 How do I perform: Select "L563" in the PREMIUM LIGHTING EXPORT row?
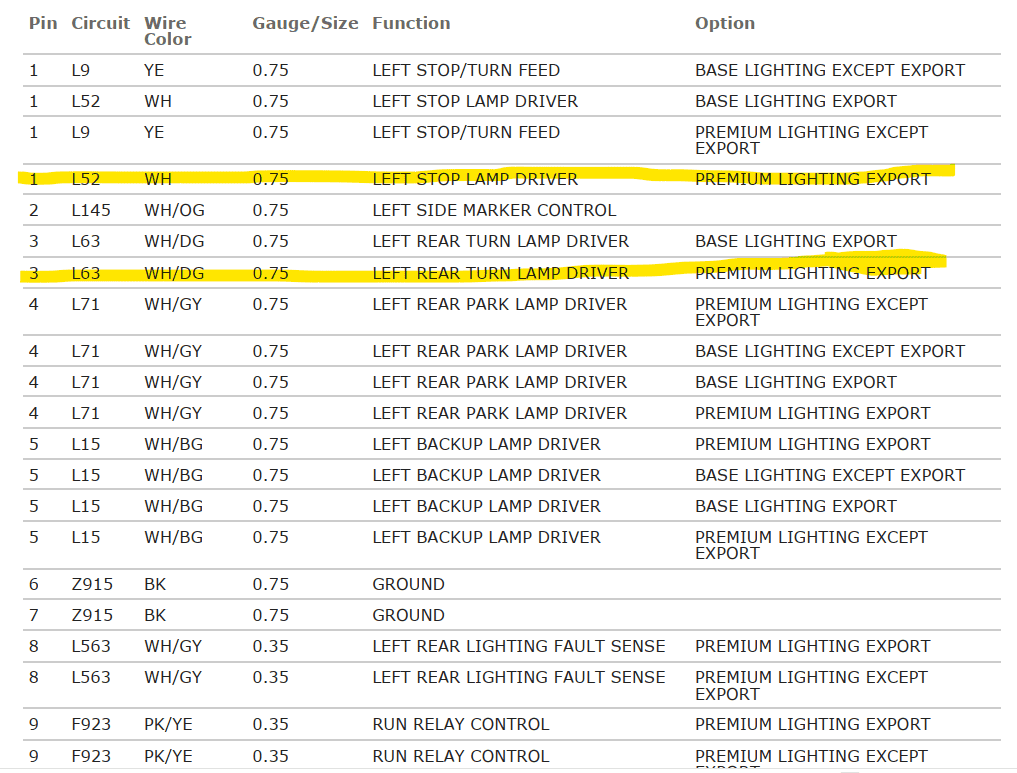point(91,647)
